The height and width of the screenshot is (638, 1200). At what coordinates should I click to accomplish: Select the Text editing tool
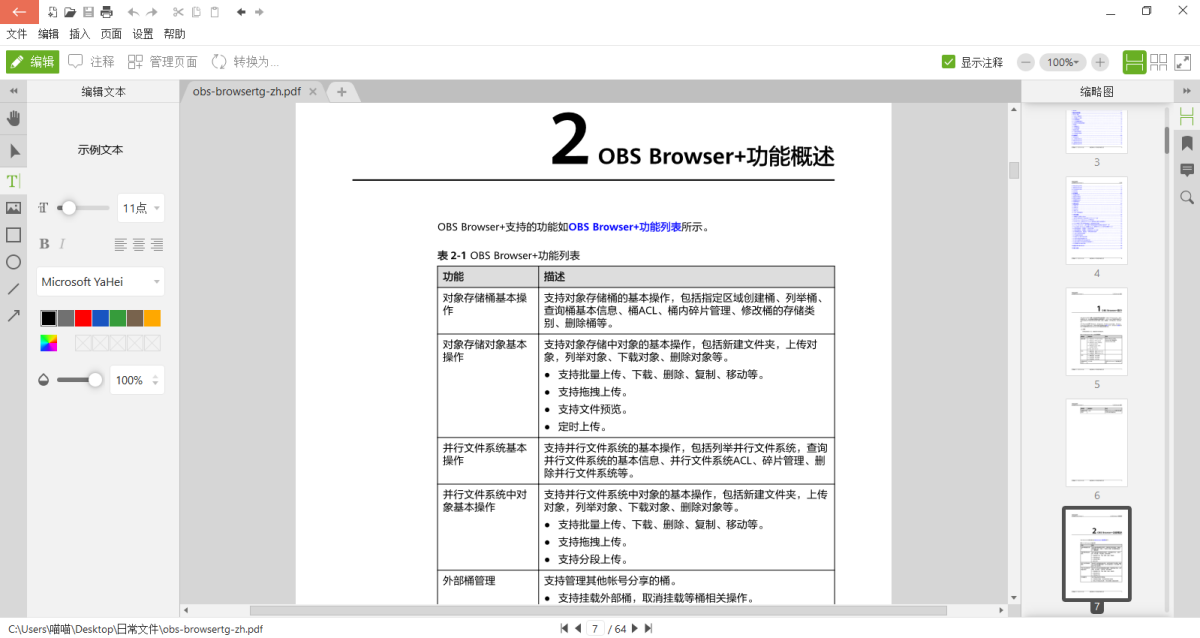pyautogui.click(x=14, y=181)
